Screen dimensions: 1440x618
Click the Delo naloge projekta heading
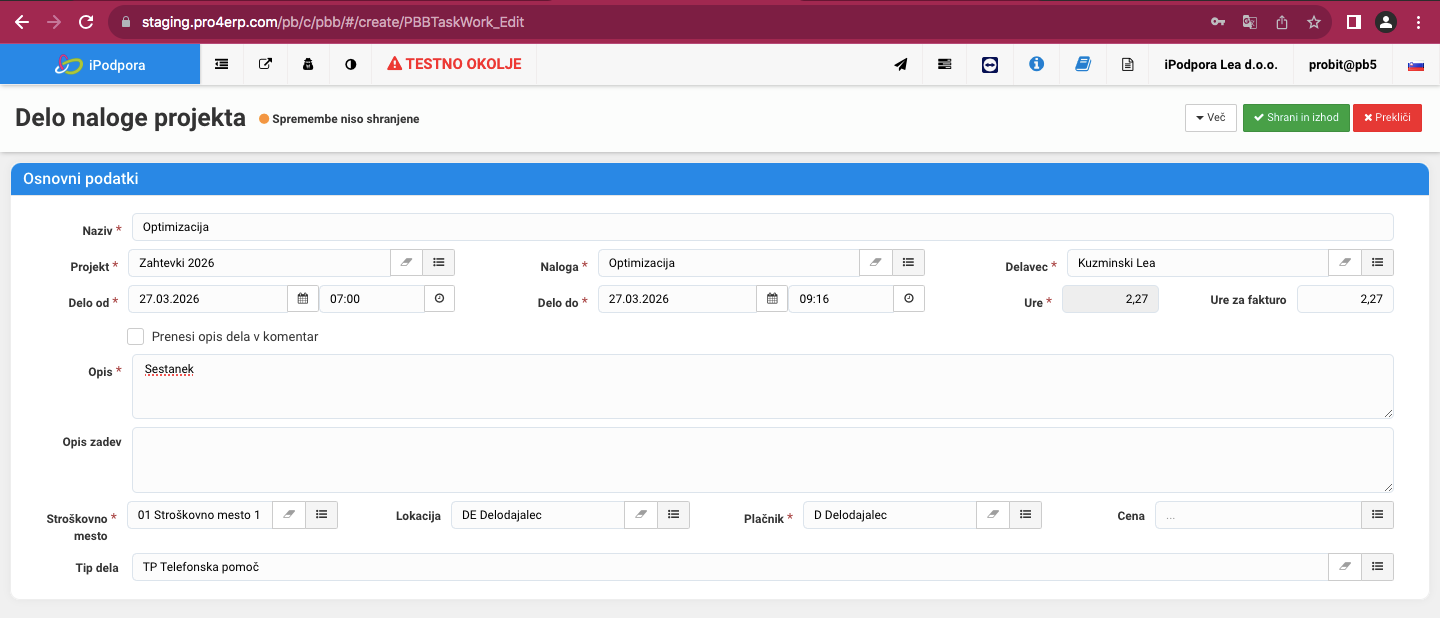[130, 118]
